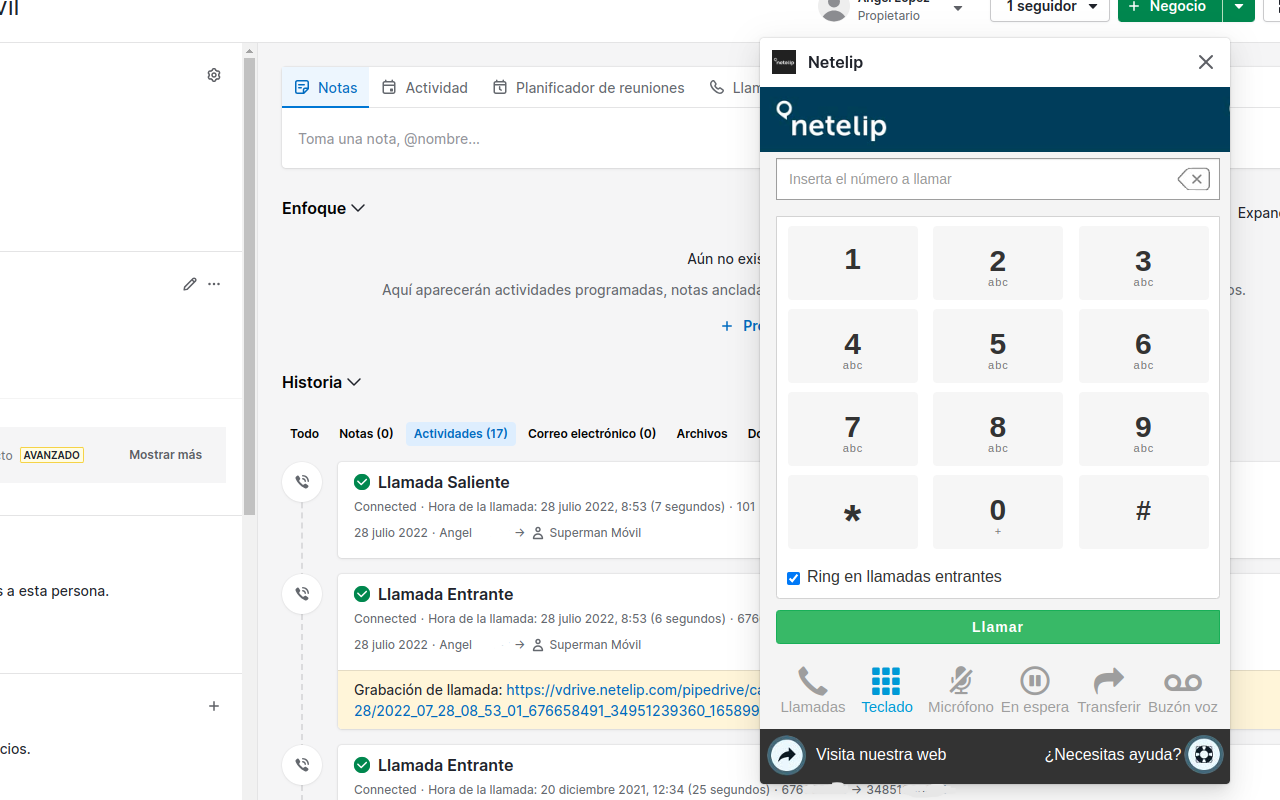This screenshot has height=800, width=1280.
Task: Click the + Negocio button
Action: (1170, 8)
